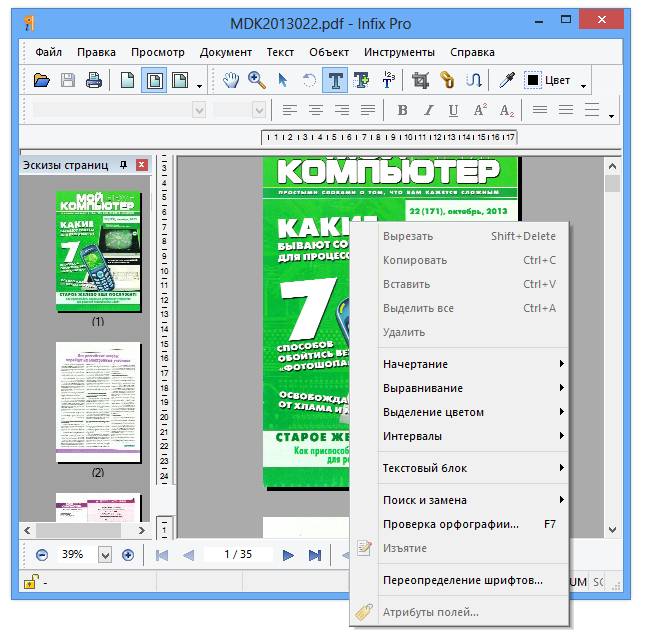Select the Text Plus tool

pyautogui.click(x=361, y=80)
